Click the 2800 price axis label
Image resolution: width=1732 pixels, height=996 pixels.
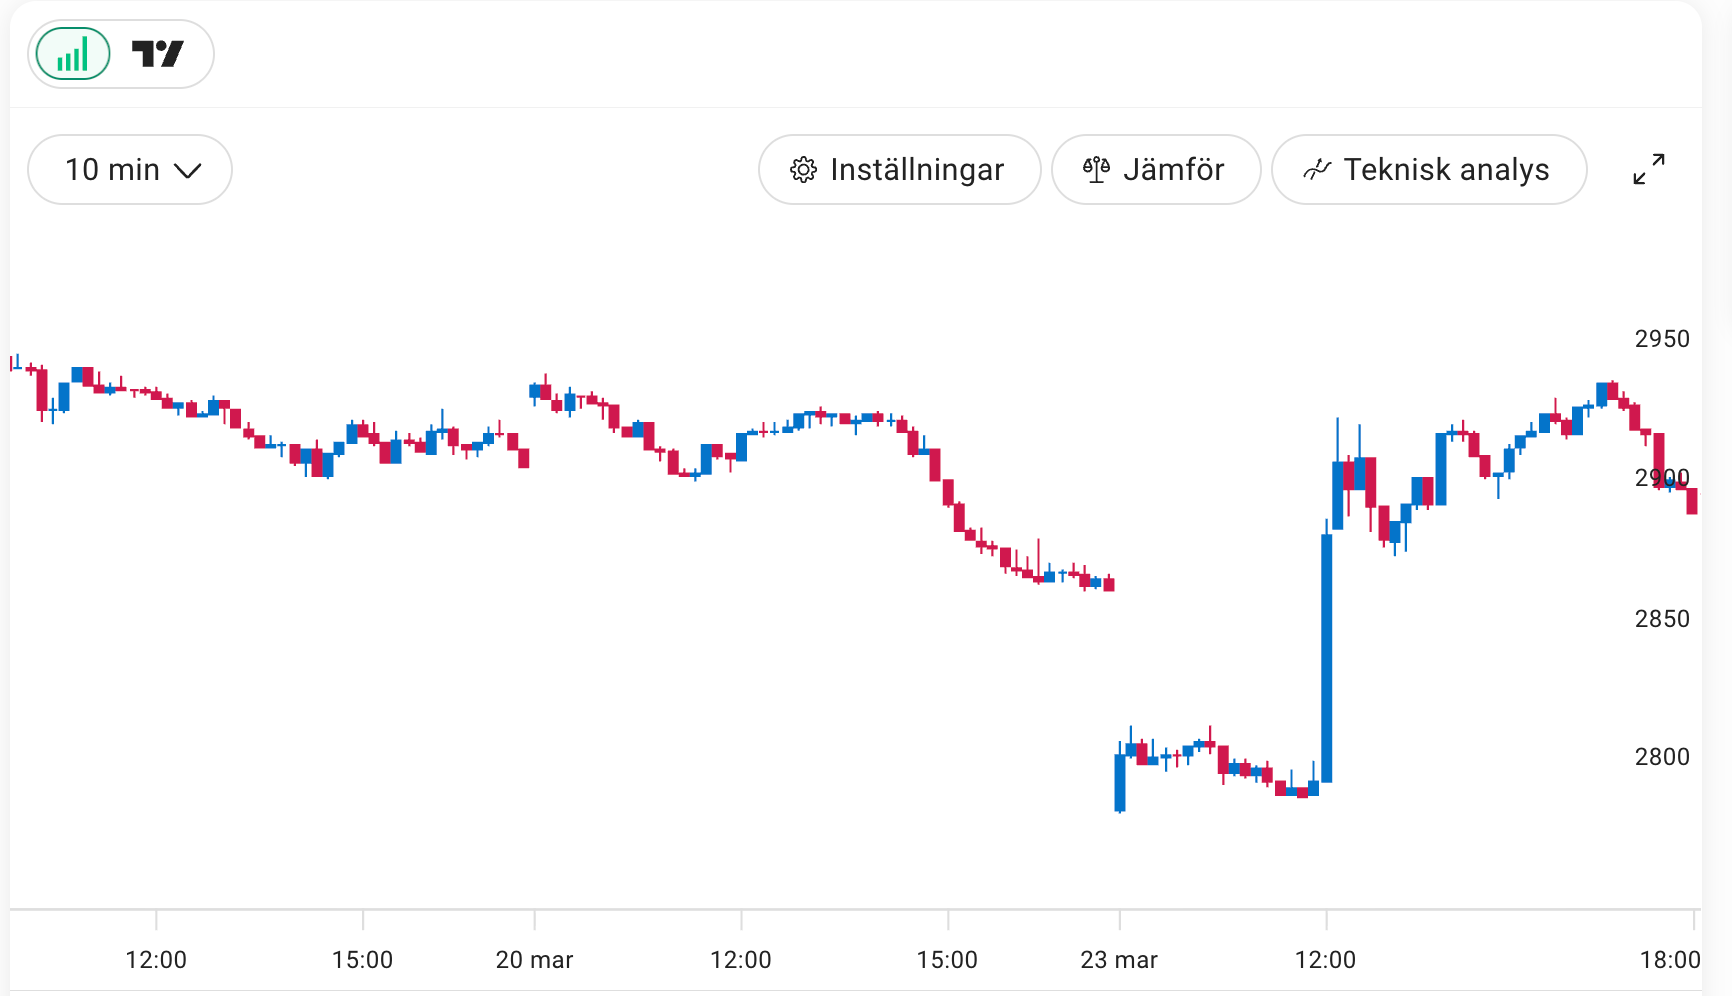[x=1661, y=757]
